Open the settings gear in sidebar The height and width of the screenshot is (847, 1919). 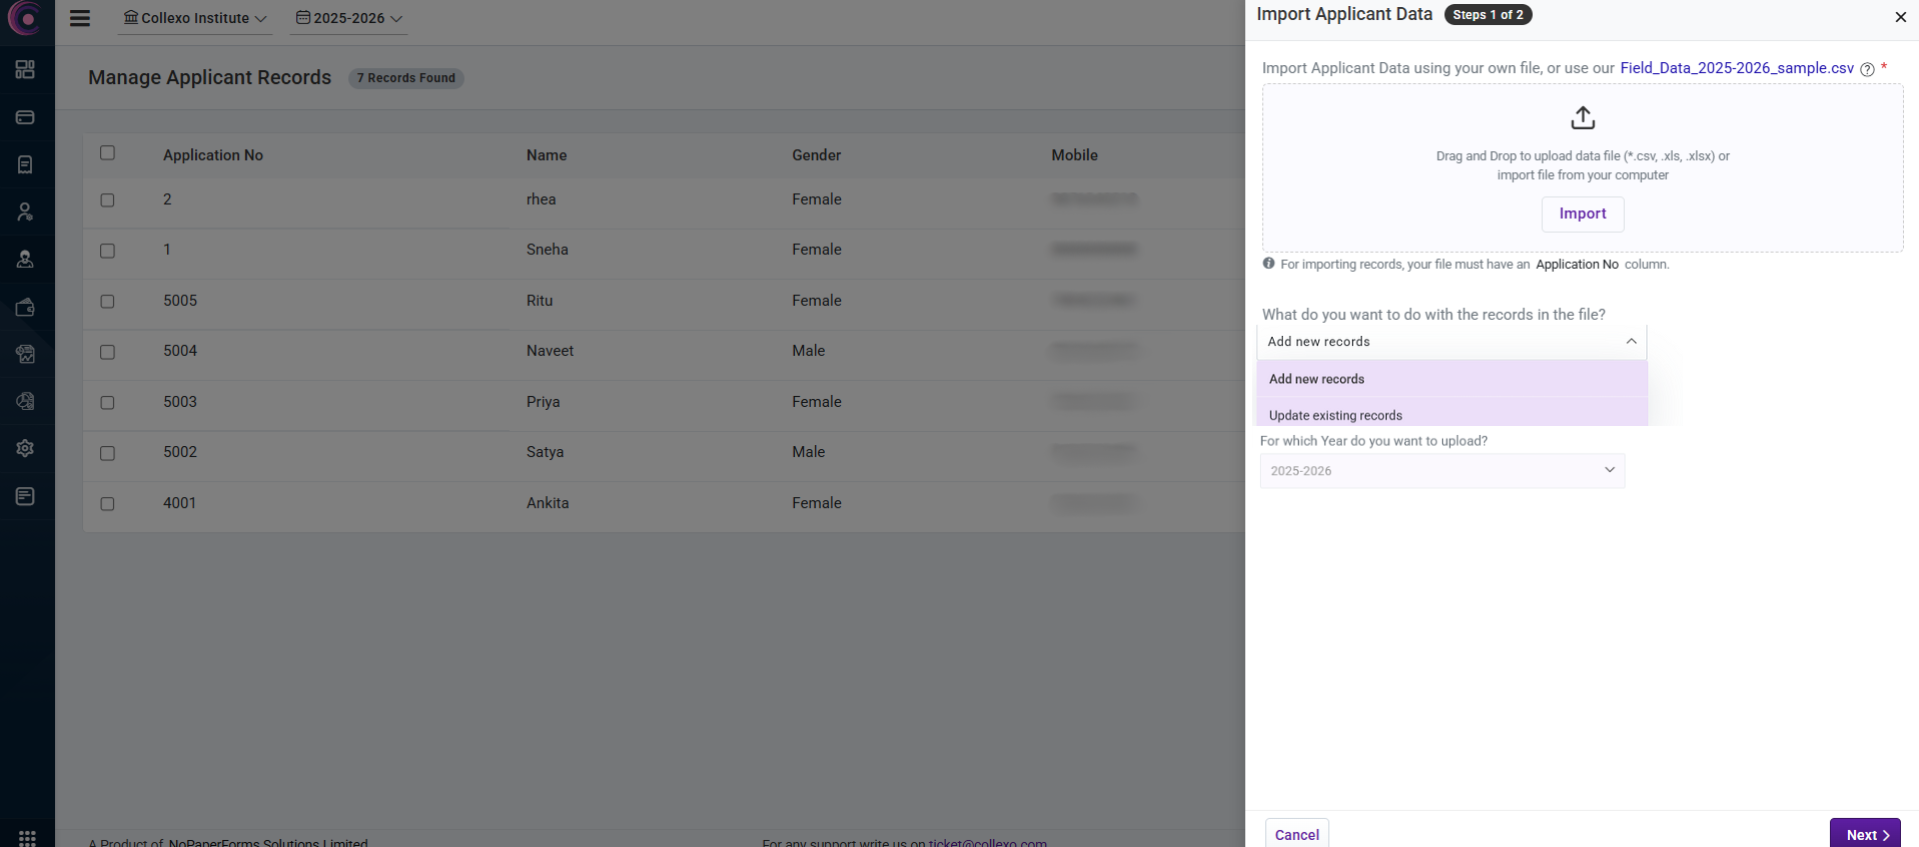(x=25, y=448)
